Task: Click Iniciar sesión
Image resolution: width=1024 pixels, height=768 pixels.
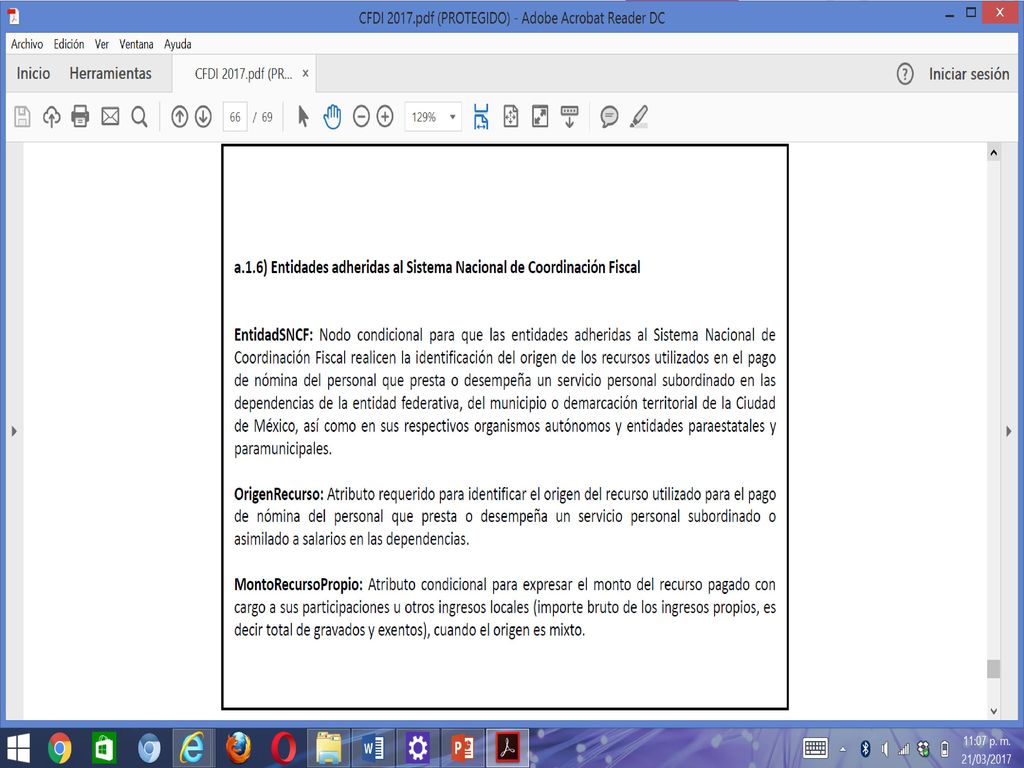Action: (969, 74)
